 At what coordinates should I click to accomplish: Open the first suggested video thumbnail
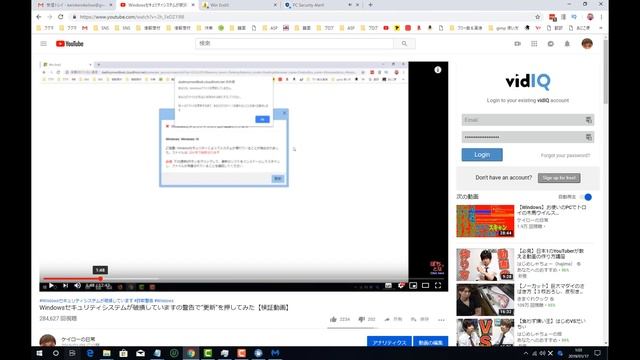[485, 221]
